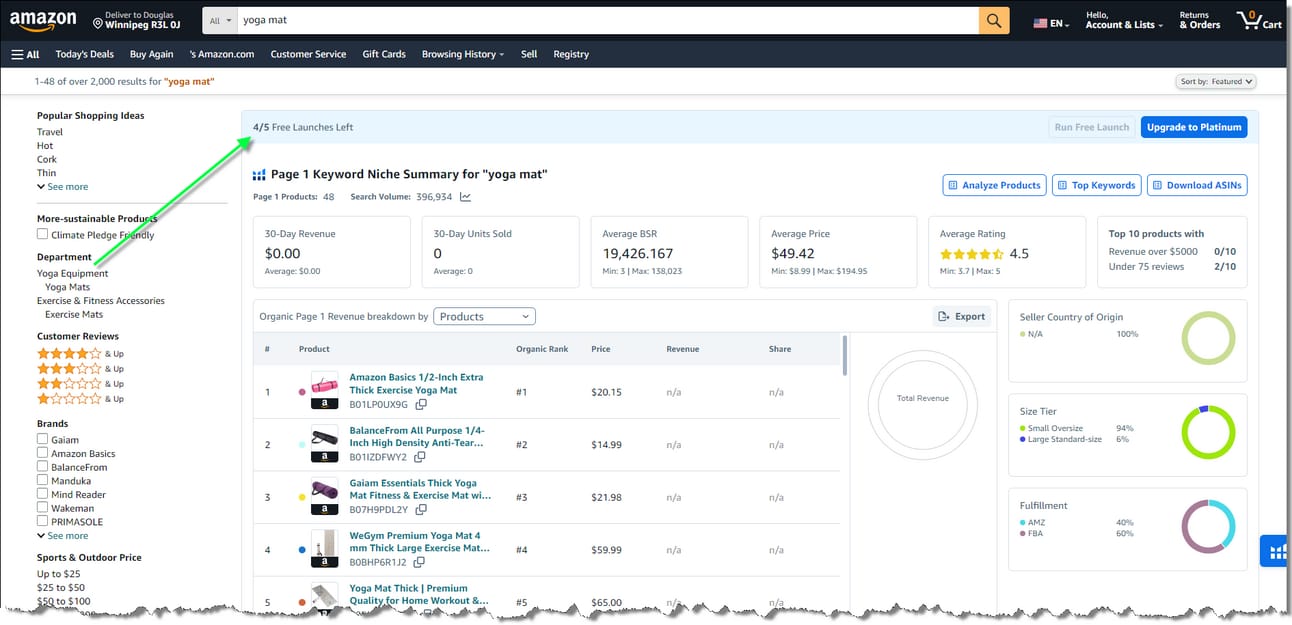Expand See more under Brands
The width and height of the screenshot is (1292, 625).
[62, 536]
